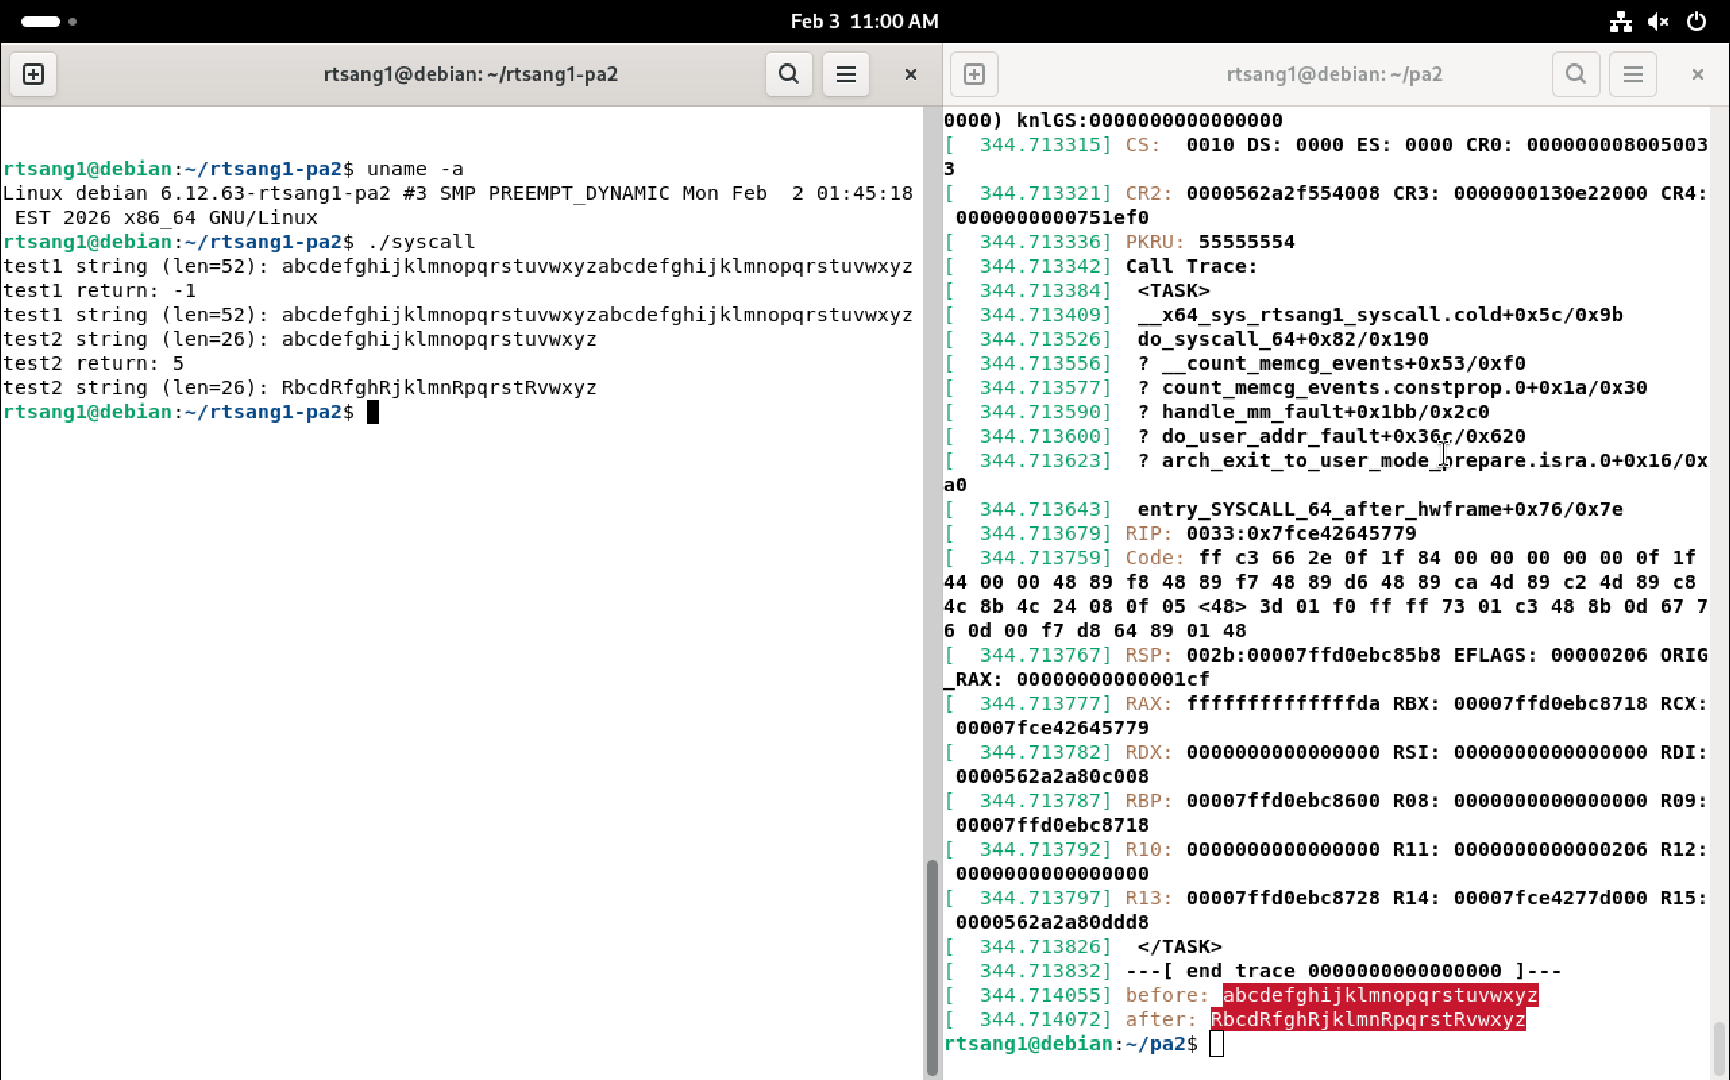This screenshot has height=1080, width=1730.
Task: Click right terminal vertical scrollbar thumb
Action: (x=1718, y=1045)
